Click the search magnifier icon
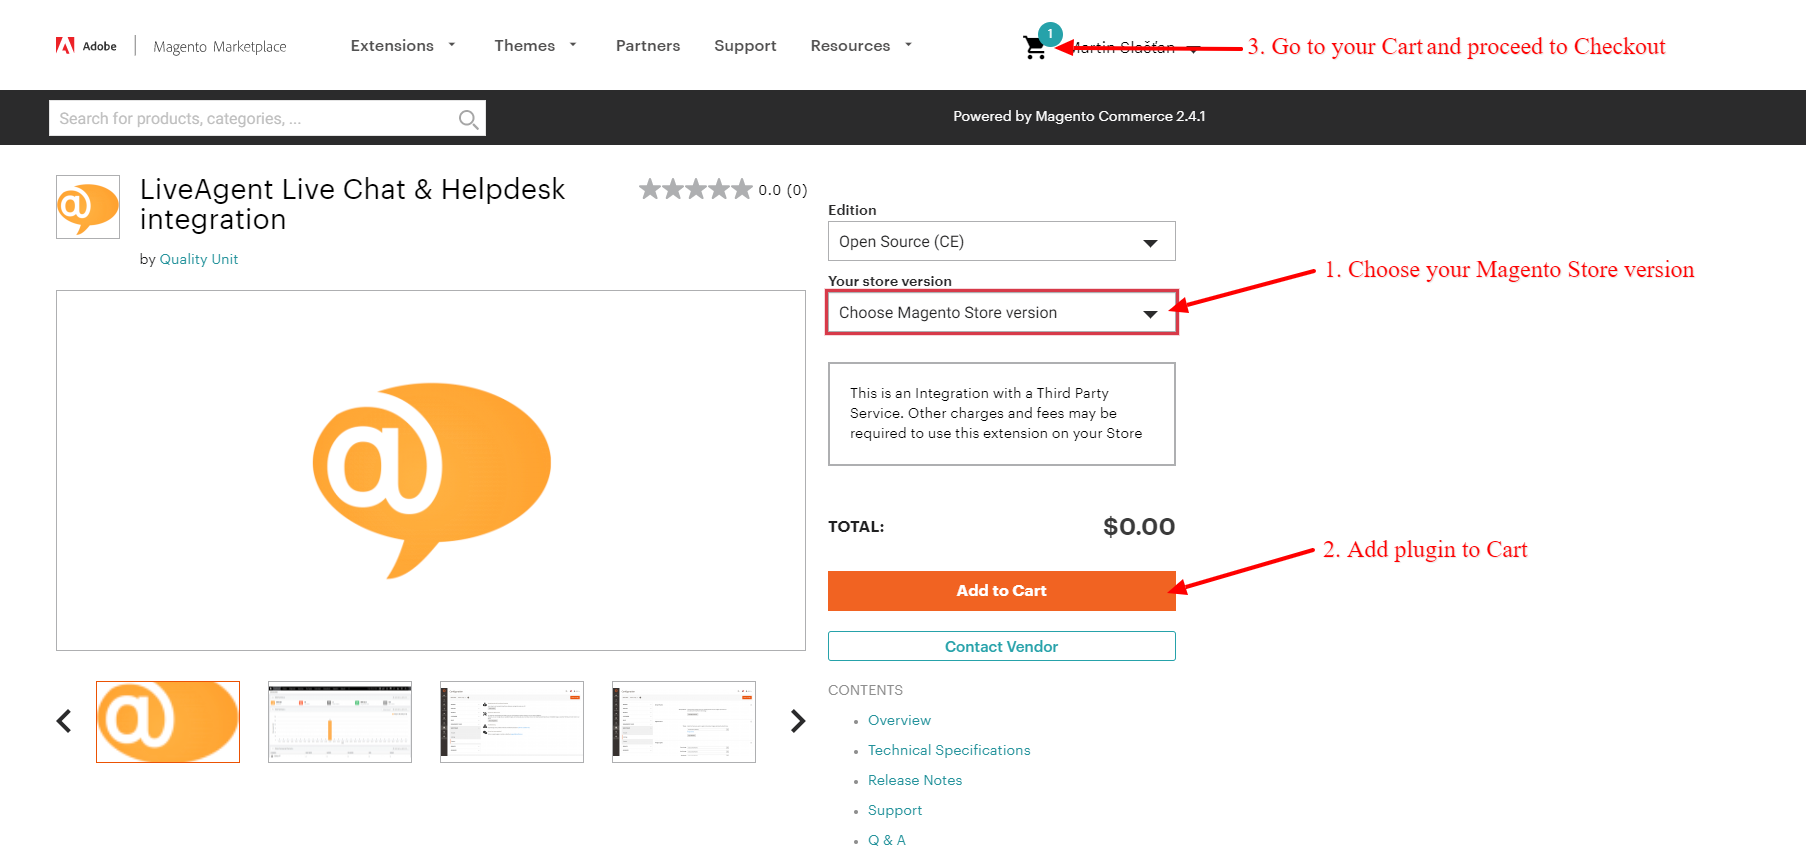The image size is (1806, 861). (x=468, y=119)
